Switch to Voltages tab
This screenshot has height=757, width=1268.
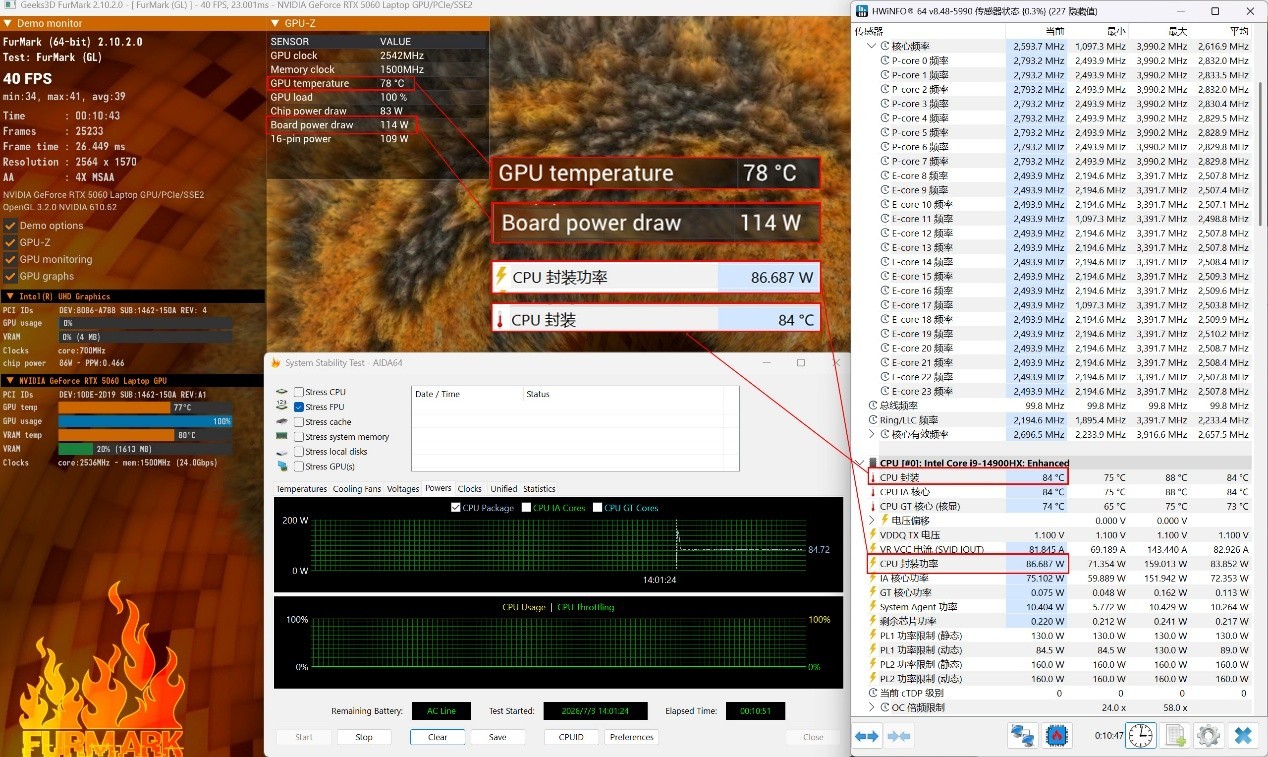(x=403, y=489)
